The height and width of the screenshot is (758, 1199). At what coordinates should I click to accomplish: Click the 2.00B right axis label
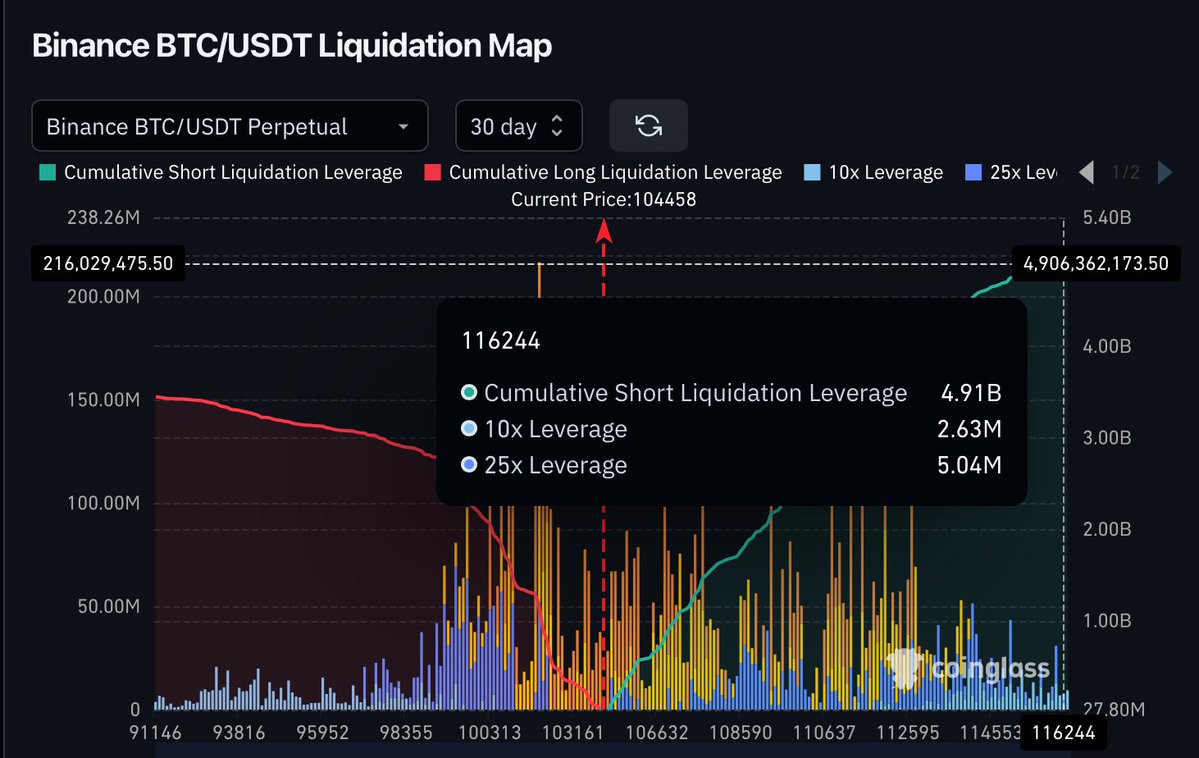pos(1106,529)
